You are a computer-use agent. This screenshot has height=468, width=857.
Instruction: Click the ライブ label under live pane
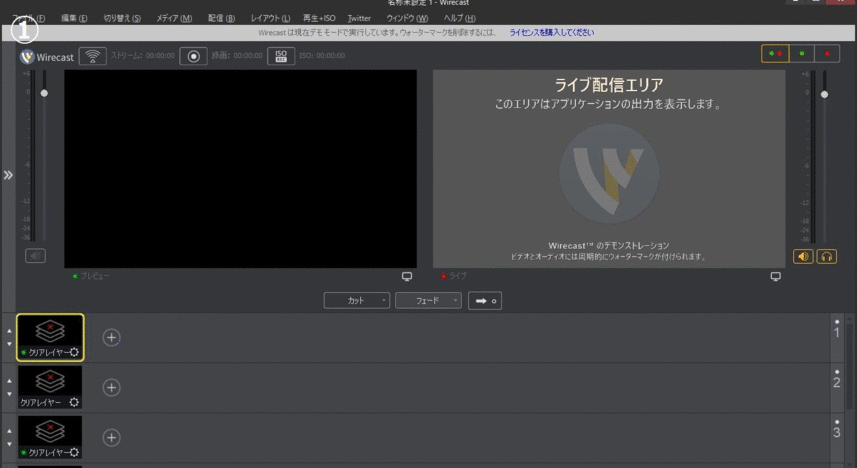click(458, 276)
